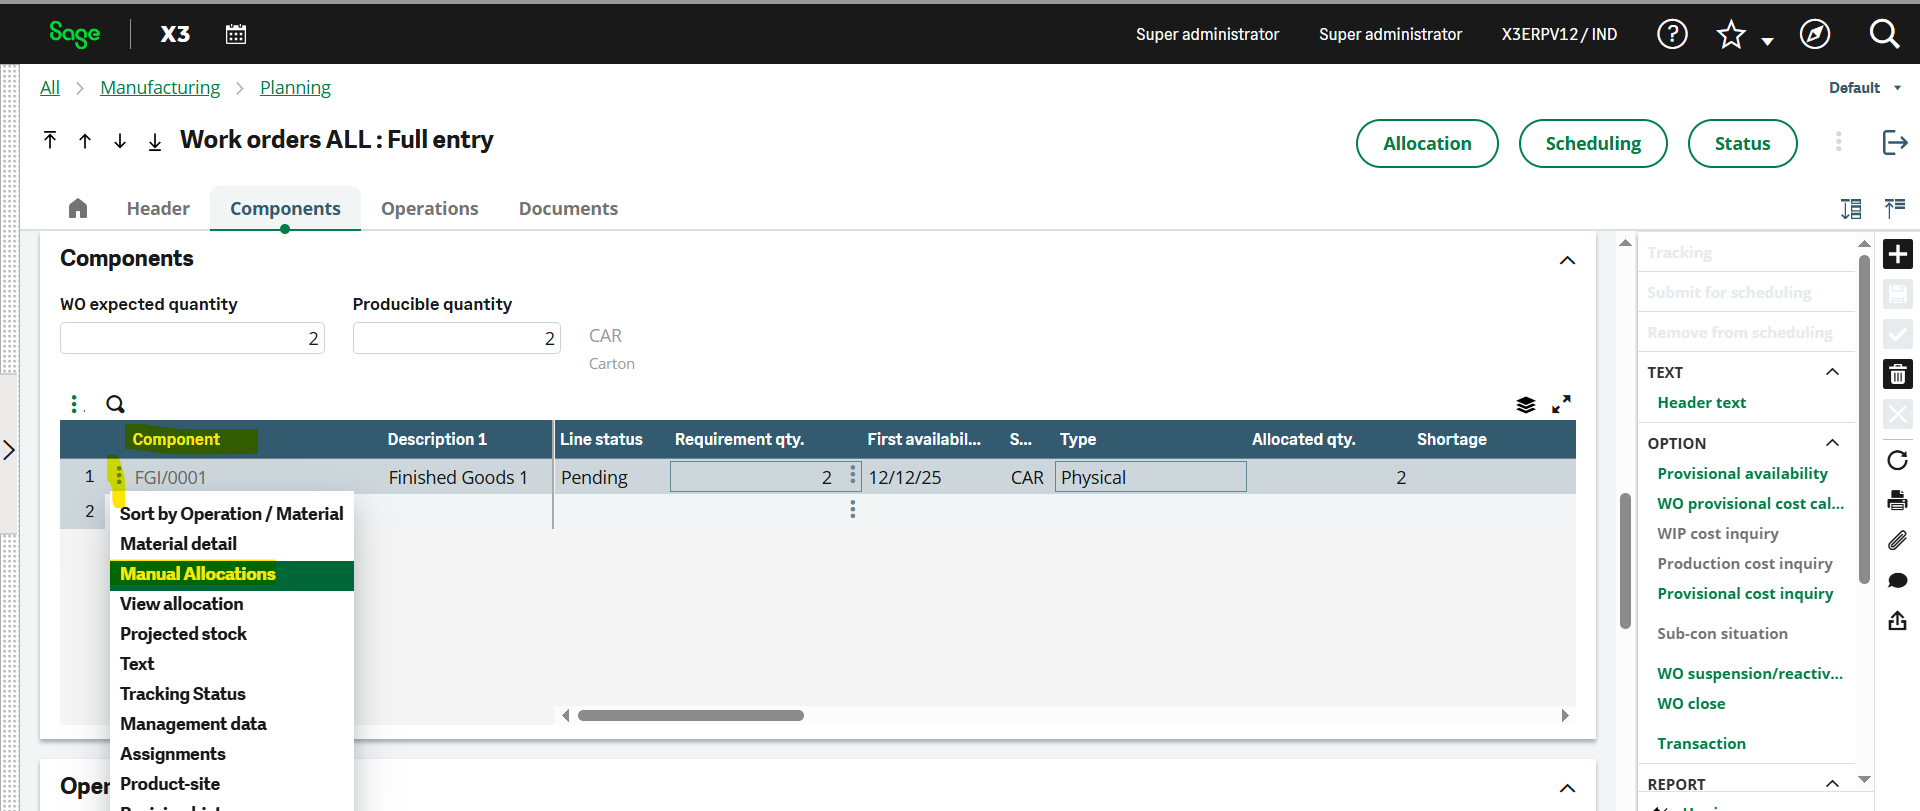Click the expand all sections icon
Screen dimensions: 1920x811
1851,208
